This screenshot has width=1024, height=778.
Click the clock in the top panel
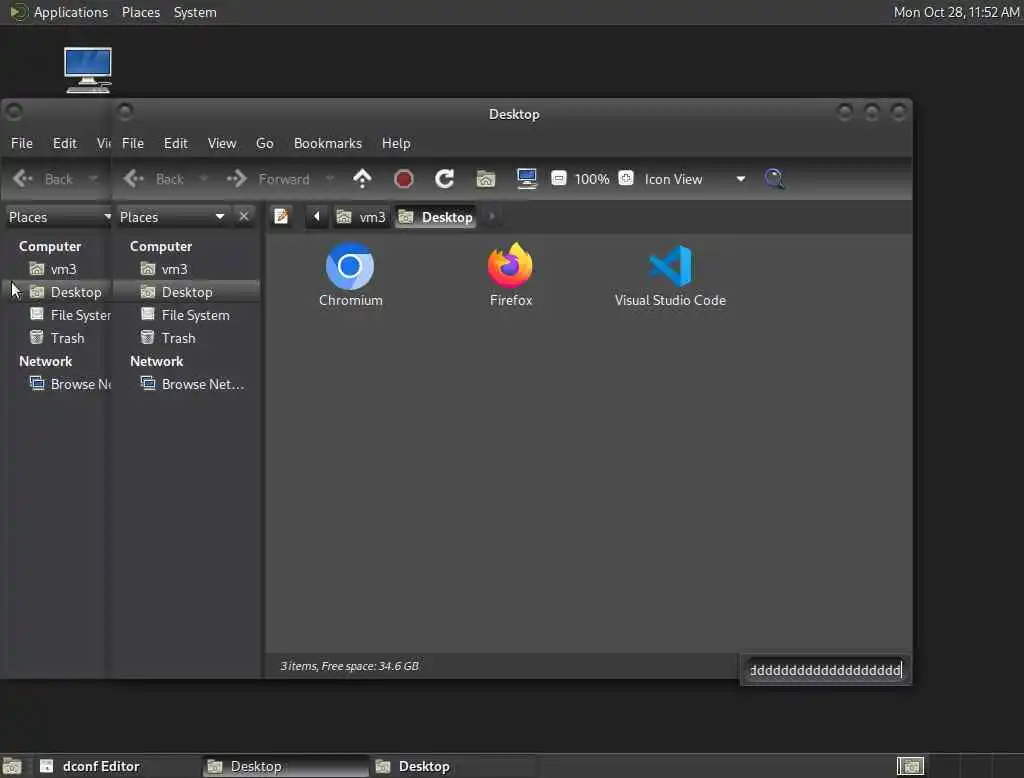coord(956,12)
